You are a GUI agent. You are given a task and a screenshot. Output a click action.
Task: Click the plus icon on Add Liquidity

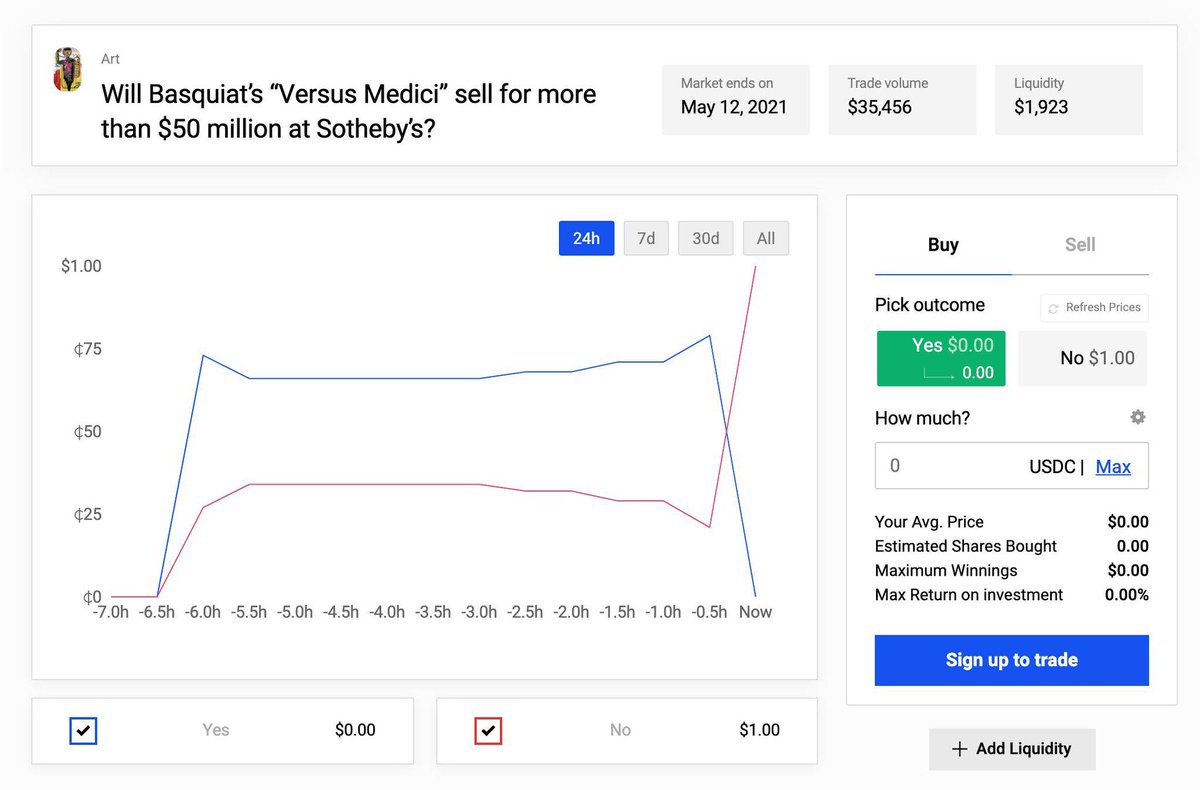pyautogui.click(x=959, y=749)
